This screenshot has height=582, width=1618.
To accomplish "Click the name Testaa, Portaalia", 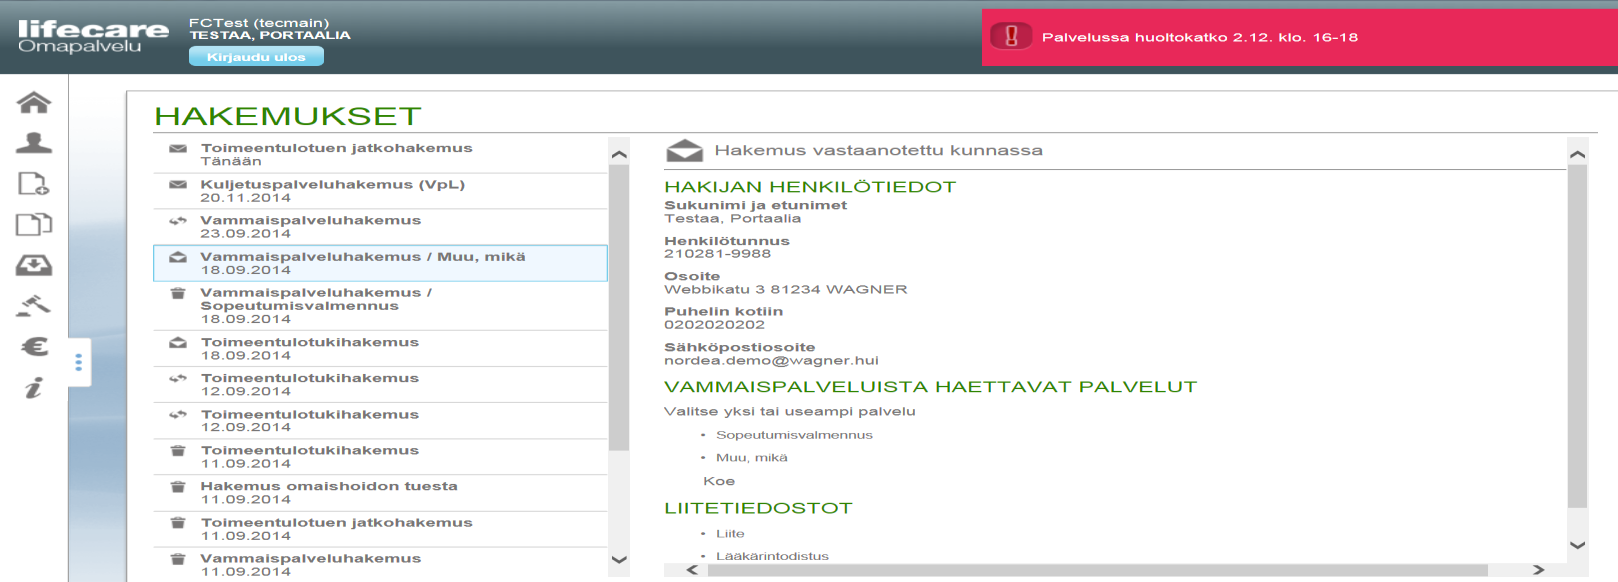I will (732, 219).
